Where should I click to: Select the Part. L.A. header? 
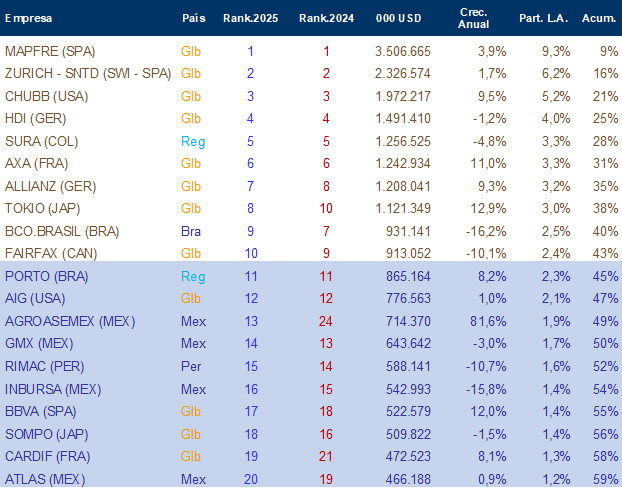pyautogui.click(x=543, y=18)
